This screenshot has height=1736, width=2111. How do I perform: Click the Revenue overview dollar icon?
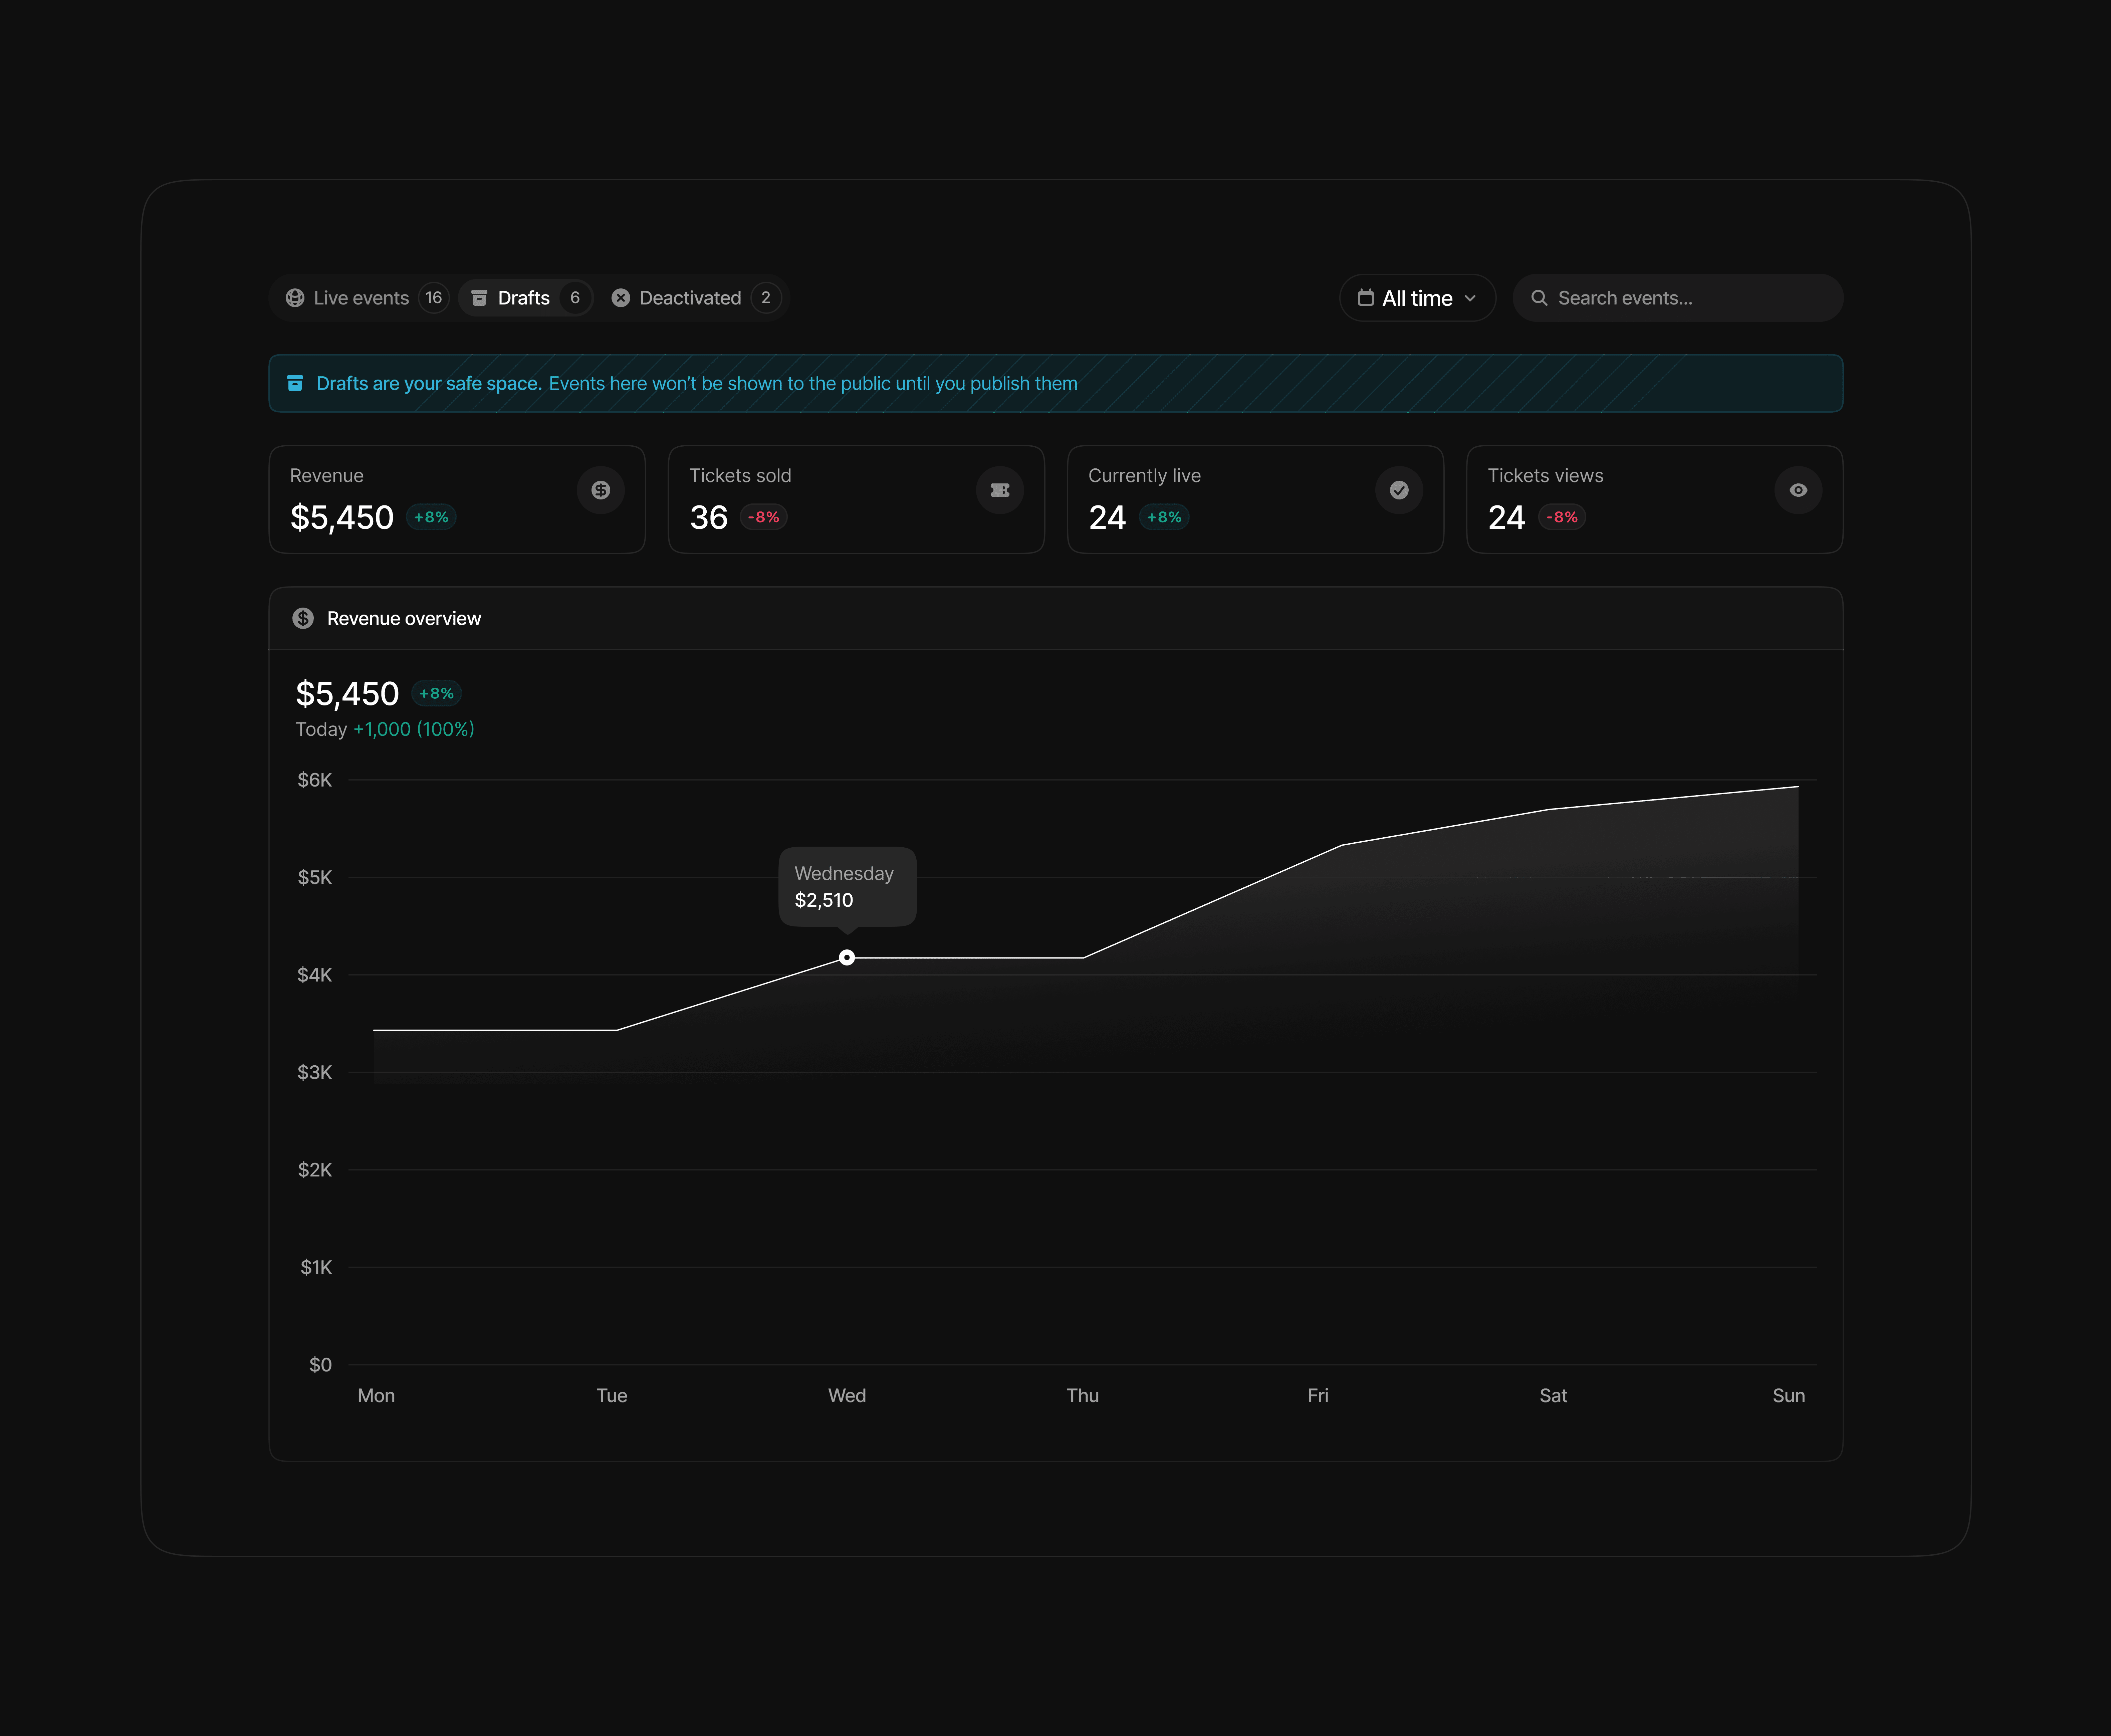[303, 618]
